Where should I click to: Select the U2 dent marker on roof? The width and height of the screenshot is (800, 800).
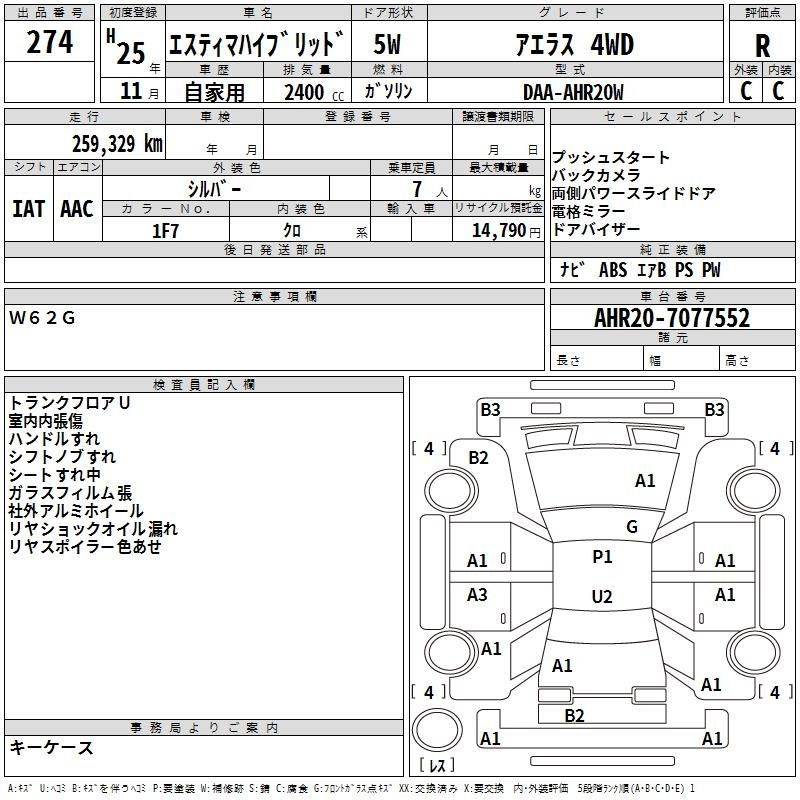click(602, 596)
